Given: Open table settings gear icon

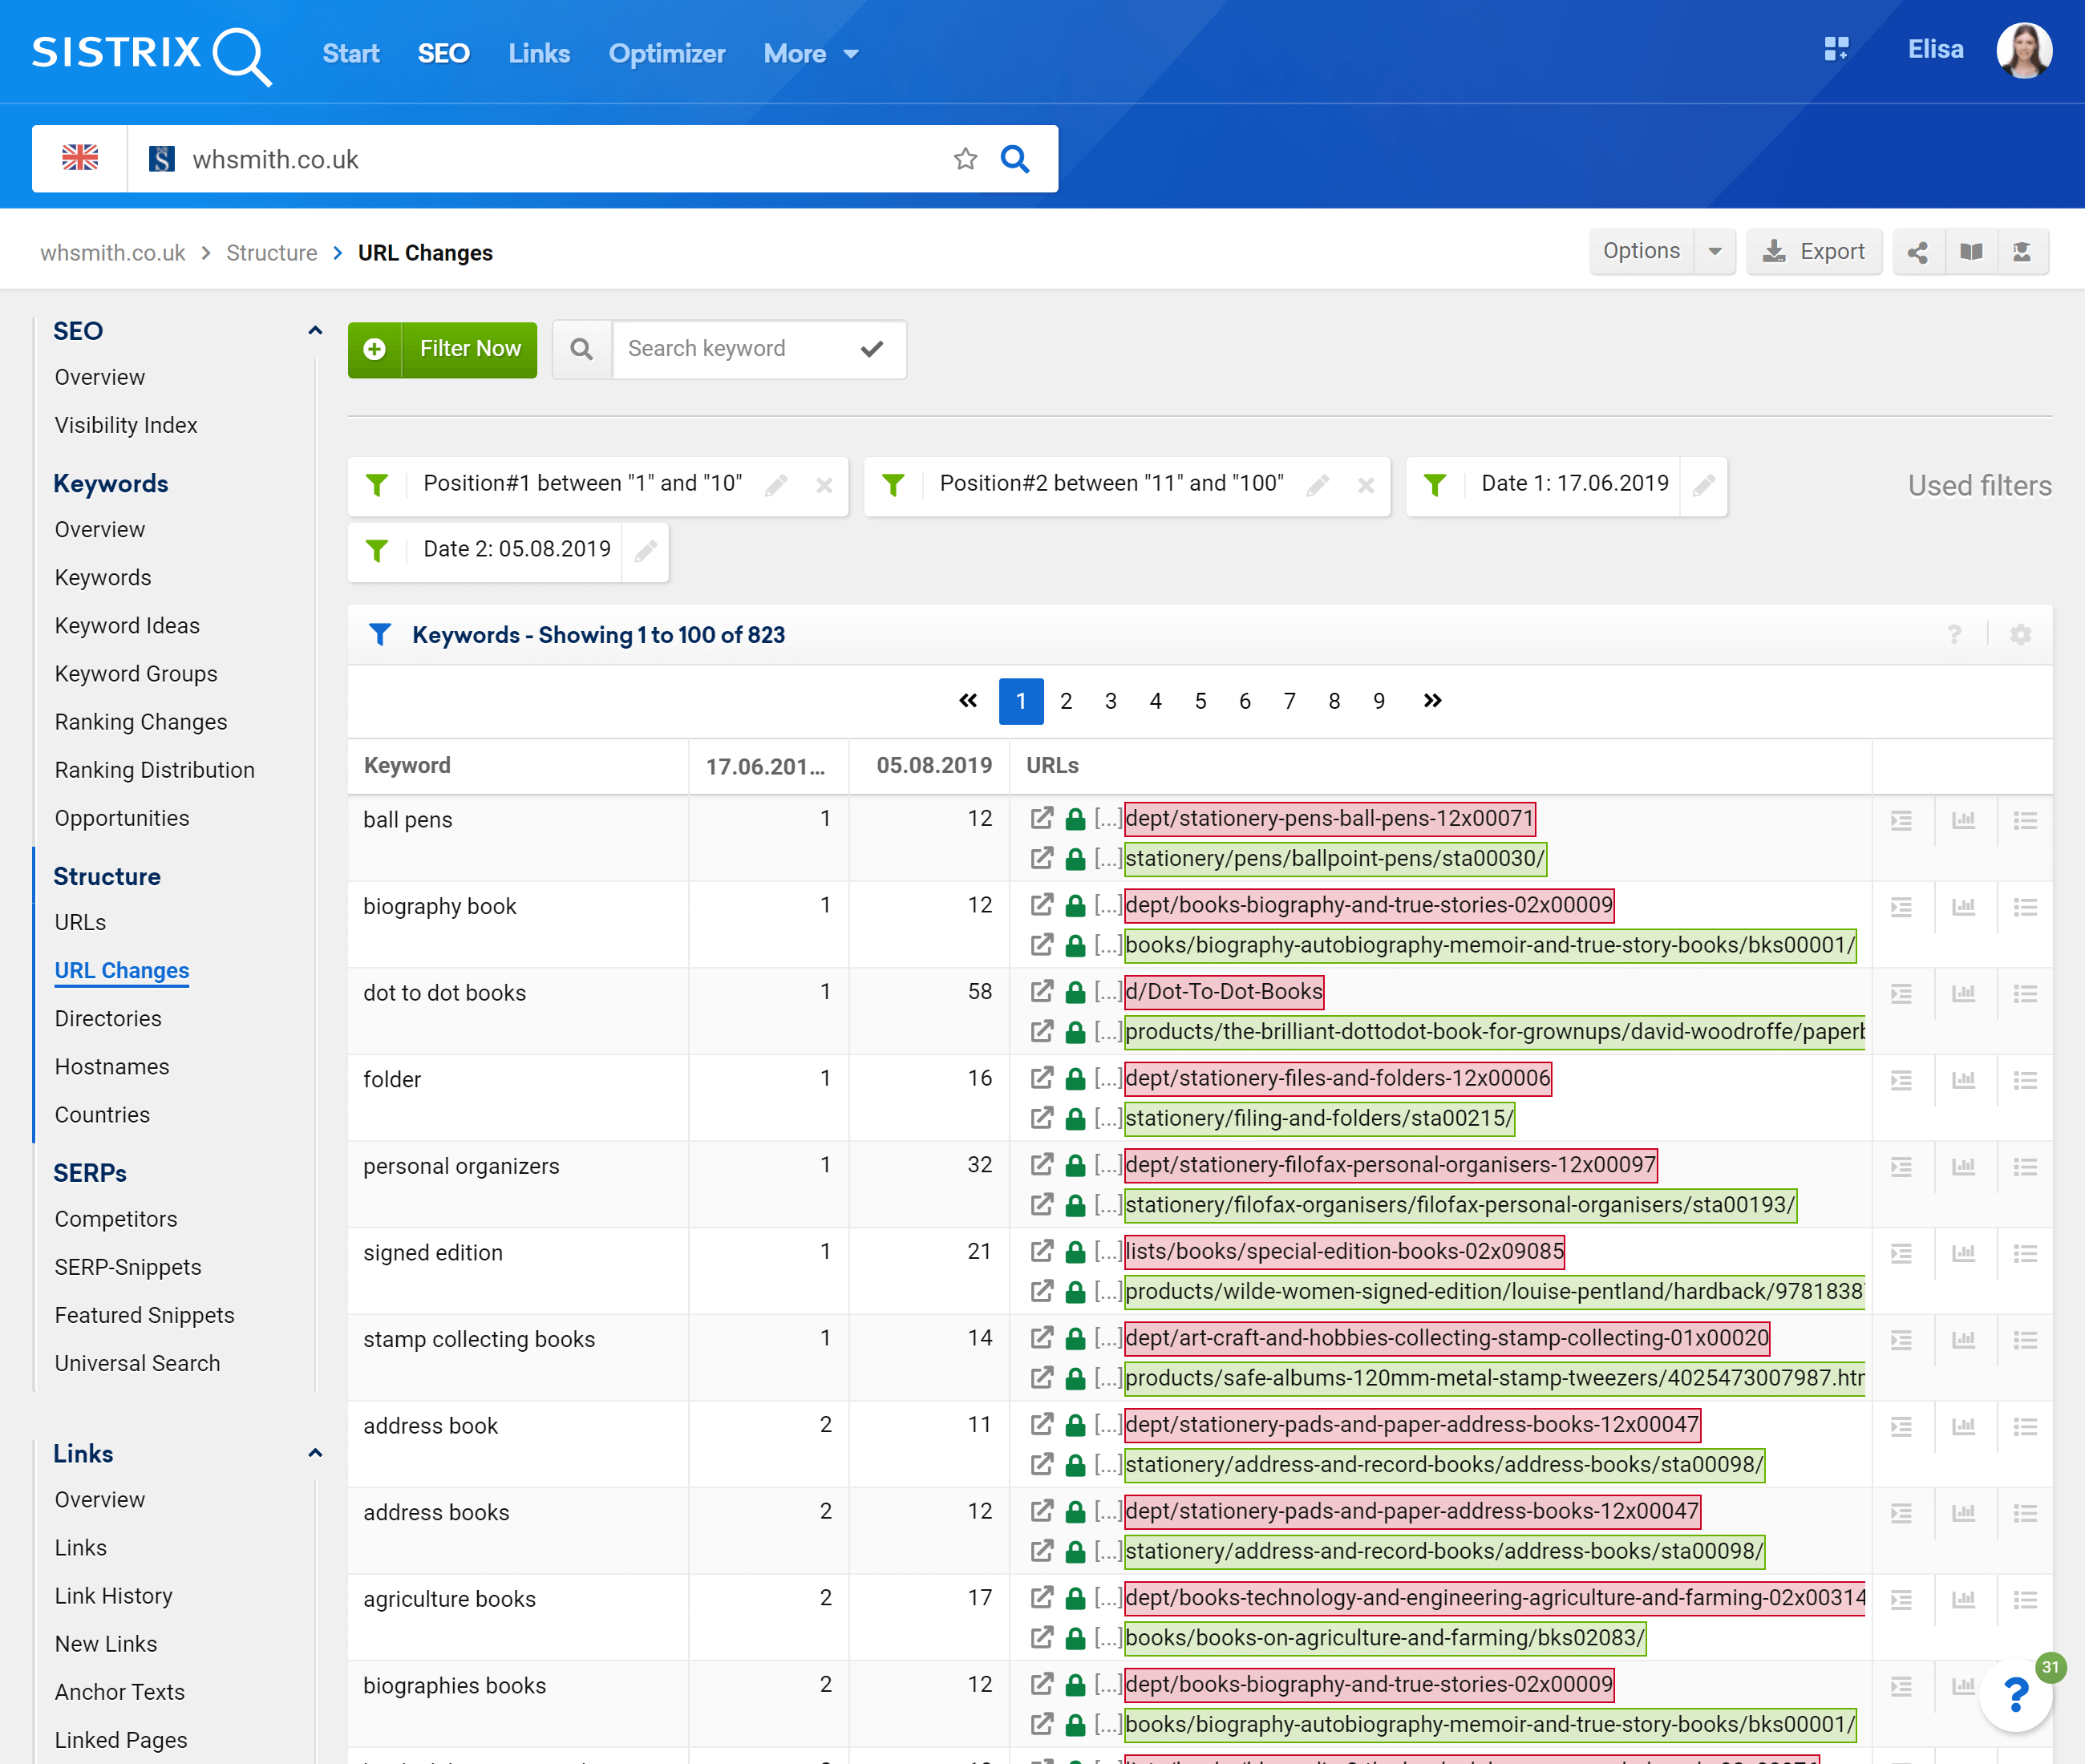Looking at the screenshot, I should coord(2020,635).
